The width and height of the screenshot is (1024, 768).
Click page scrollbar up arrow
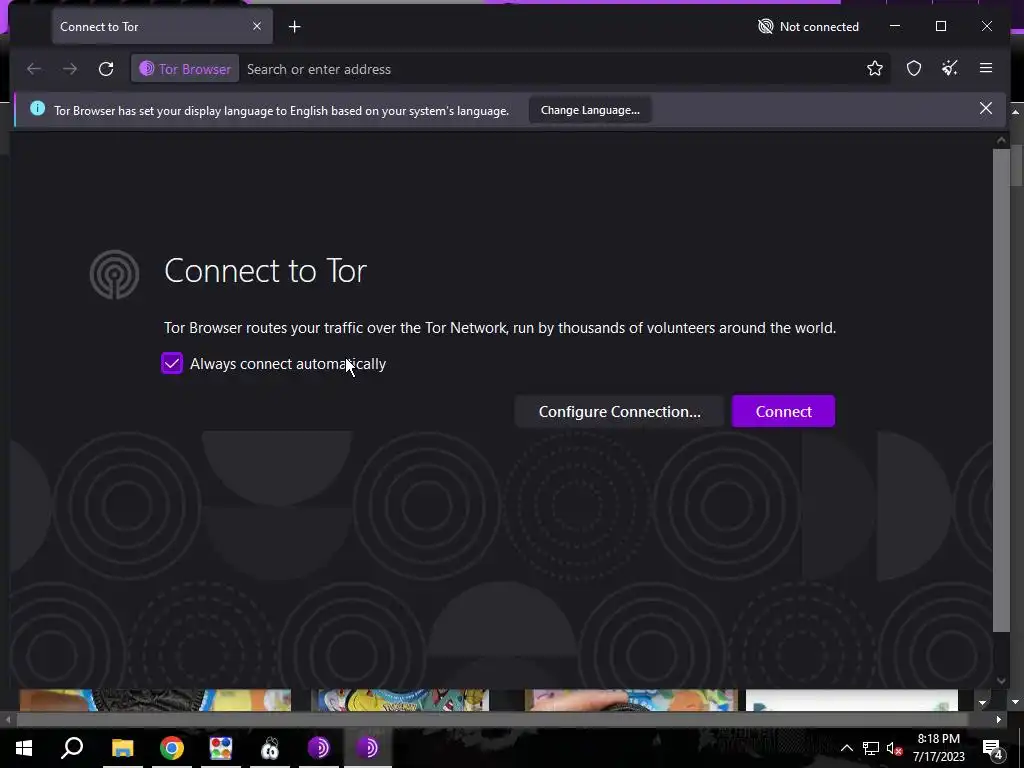click(1001, 140)
